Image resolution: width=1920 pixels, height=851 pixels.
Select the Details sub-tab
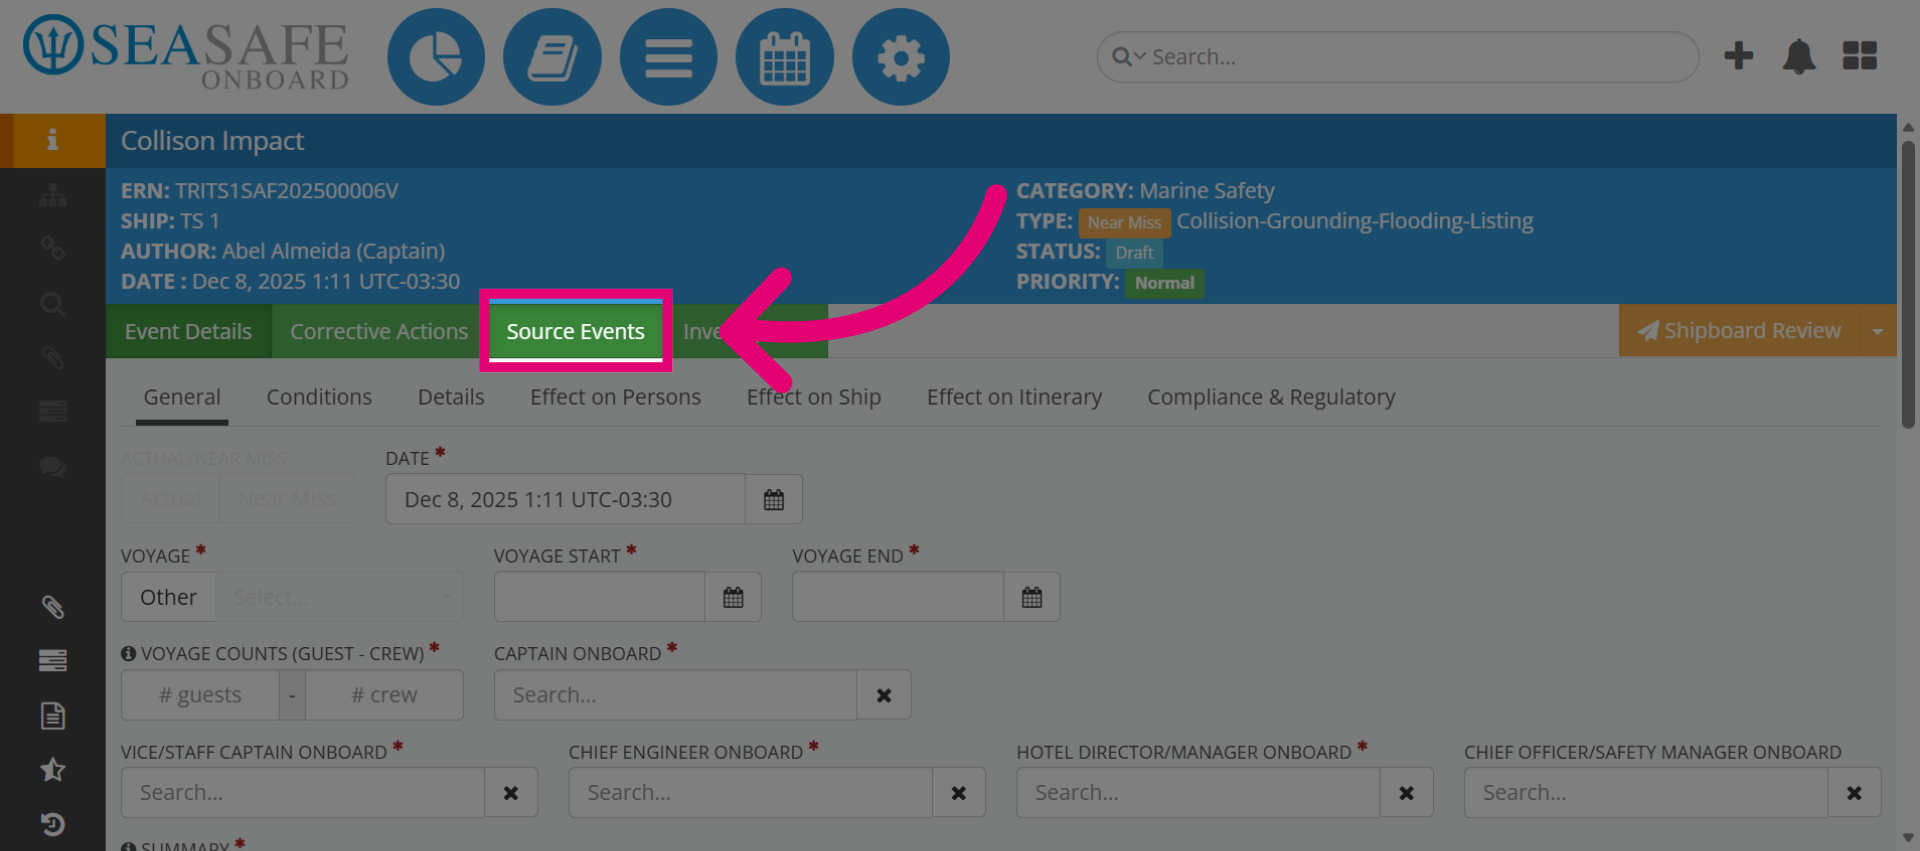[451, 397]
